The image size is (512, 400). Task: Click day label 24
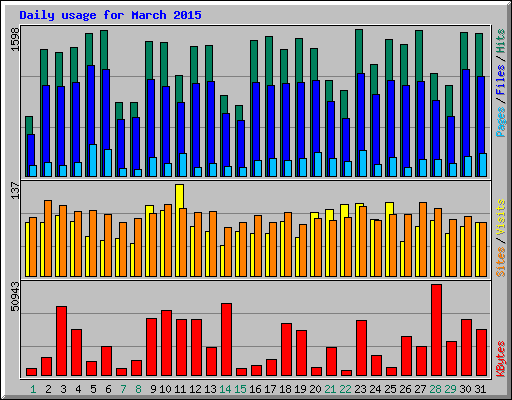tap(375, 389)
